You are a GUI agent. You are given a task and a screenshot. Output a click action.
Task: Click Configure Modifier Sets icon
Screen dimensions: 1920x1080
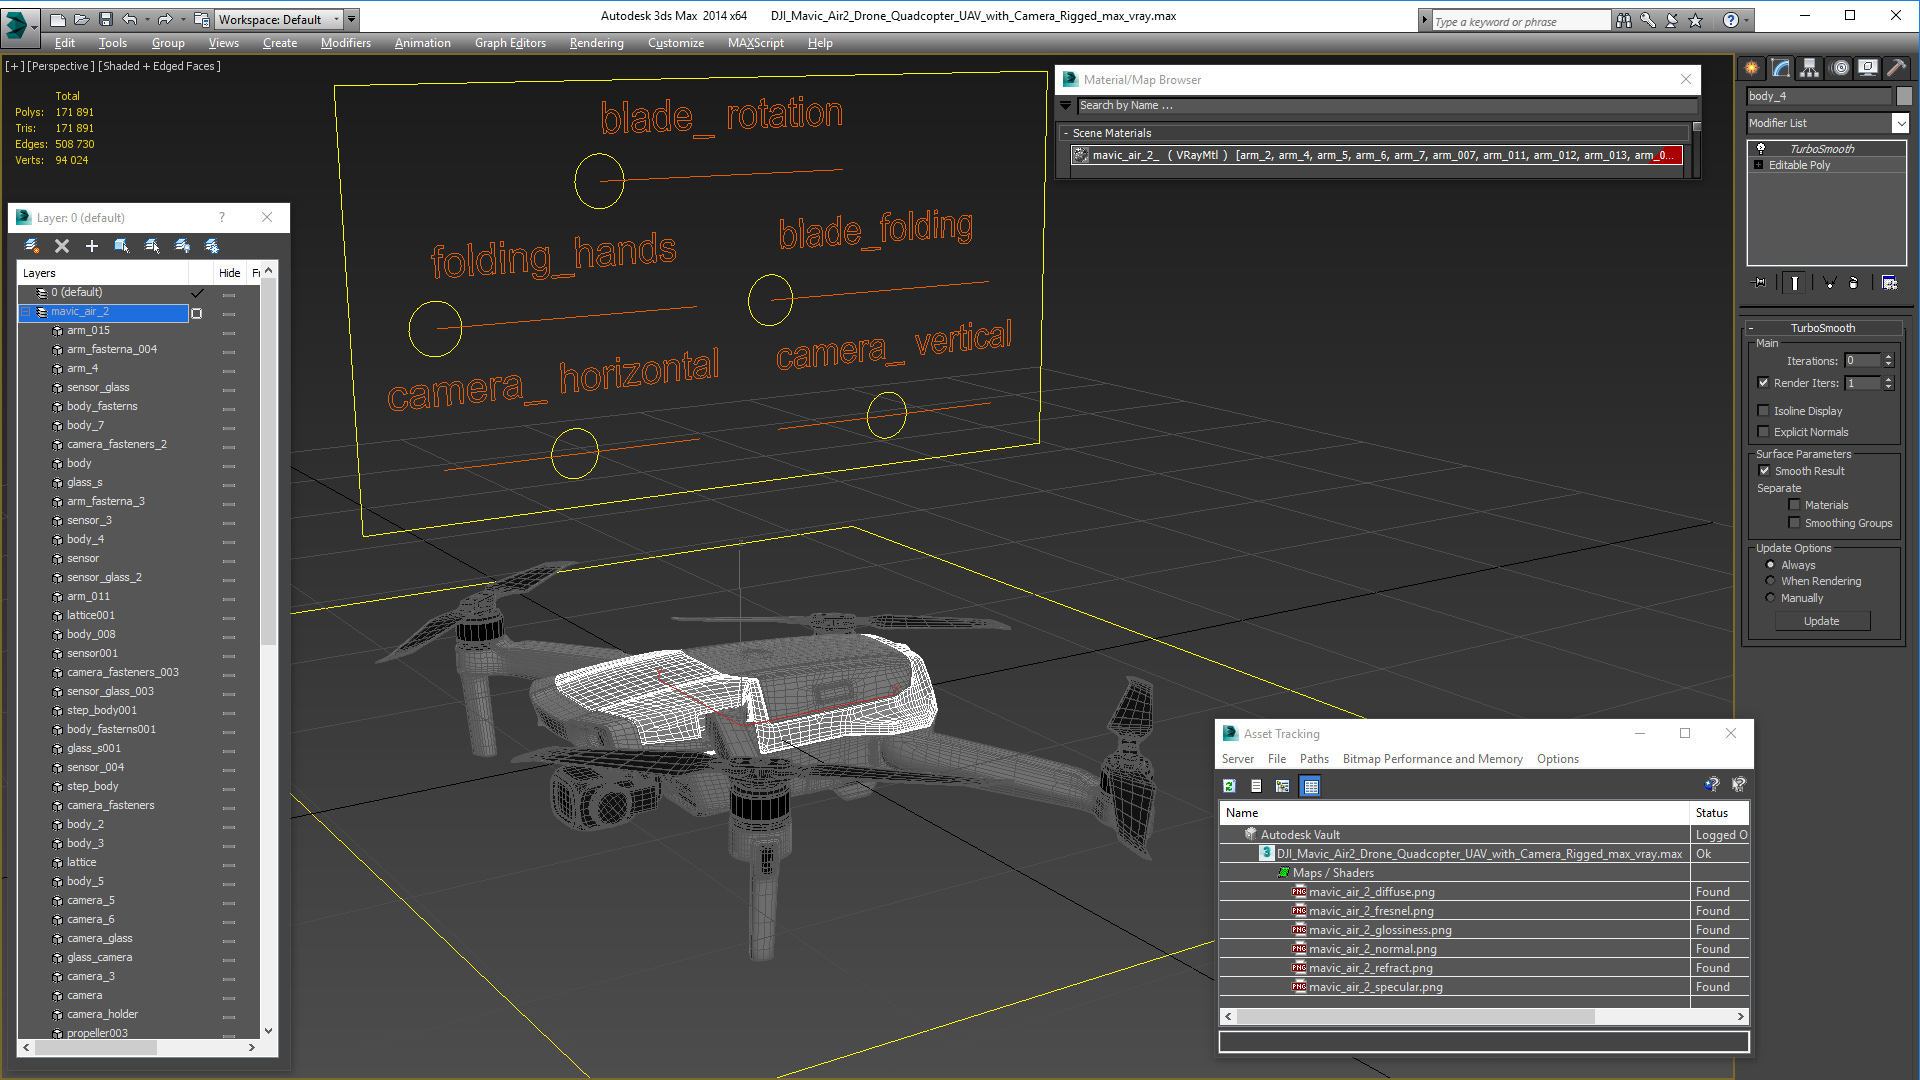(1889, 283)
